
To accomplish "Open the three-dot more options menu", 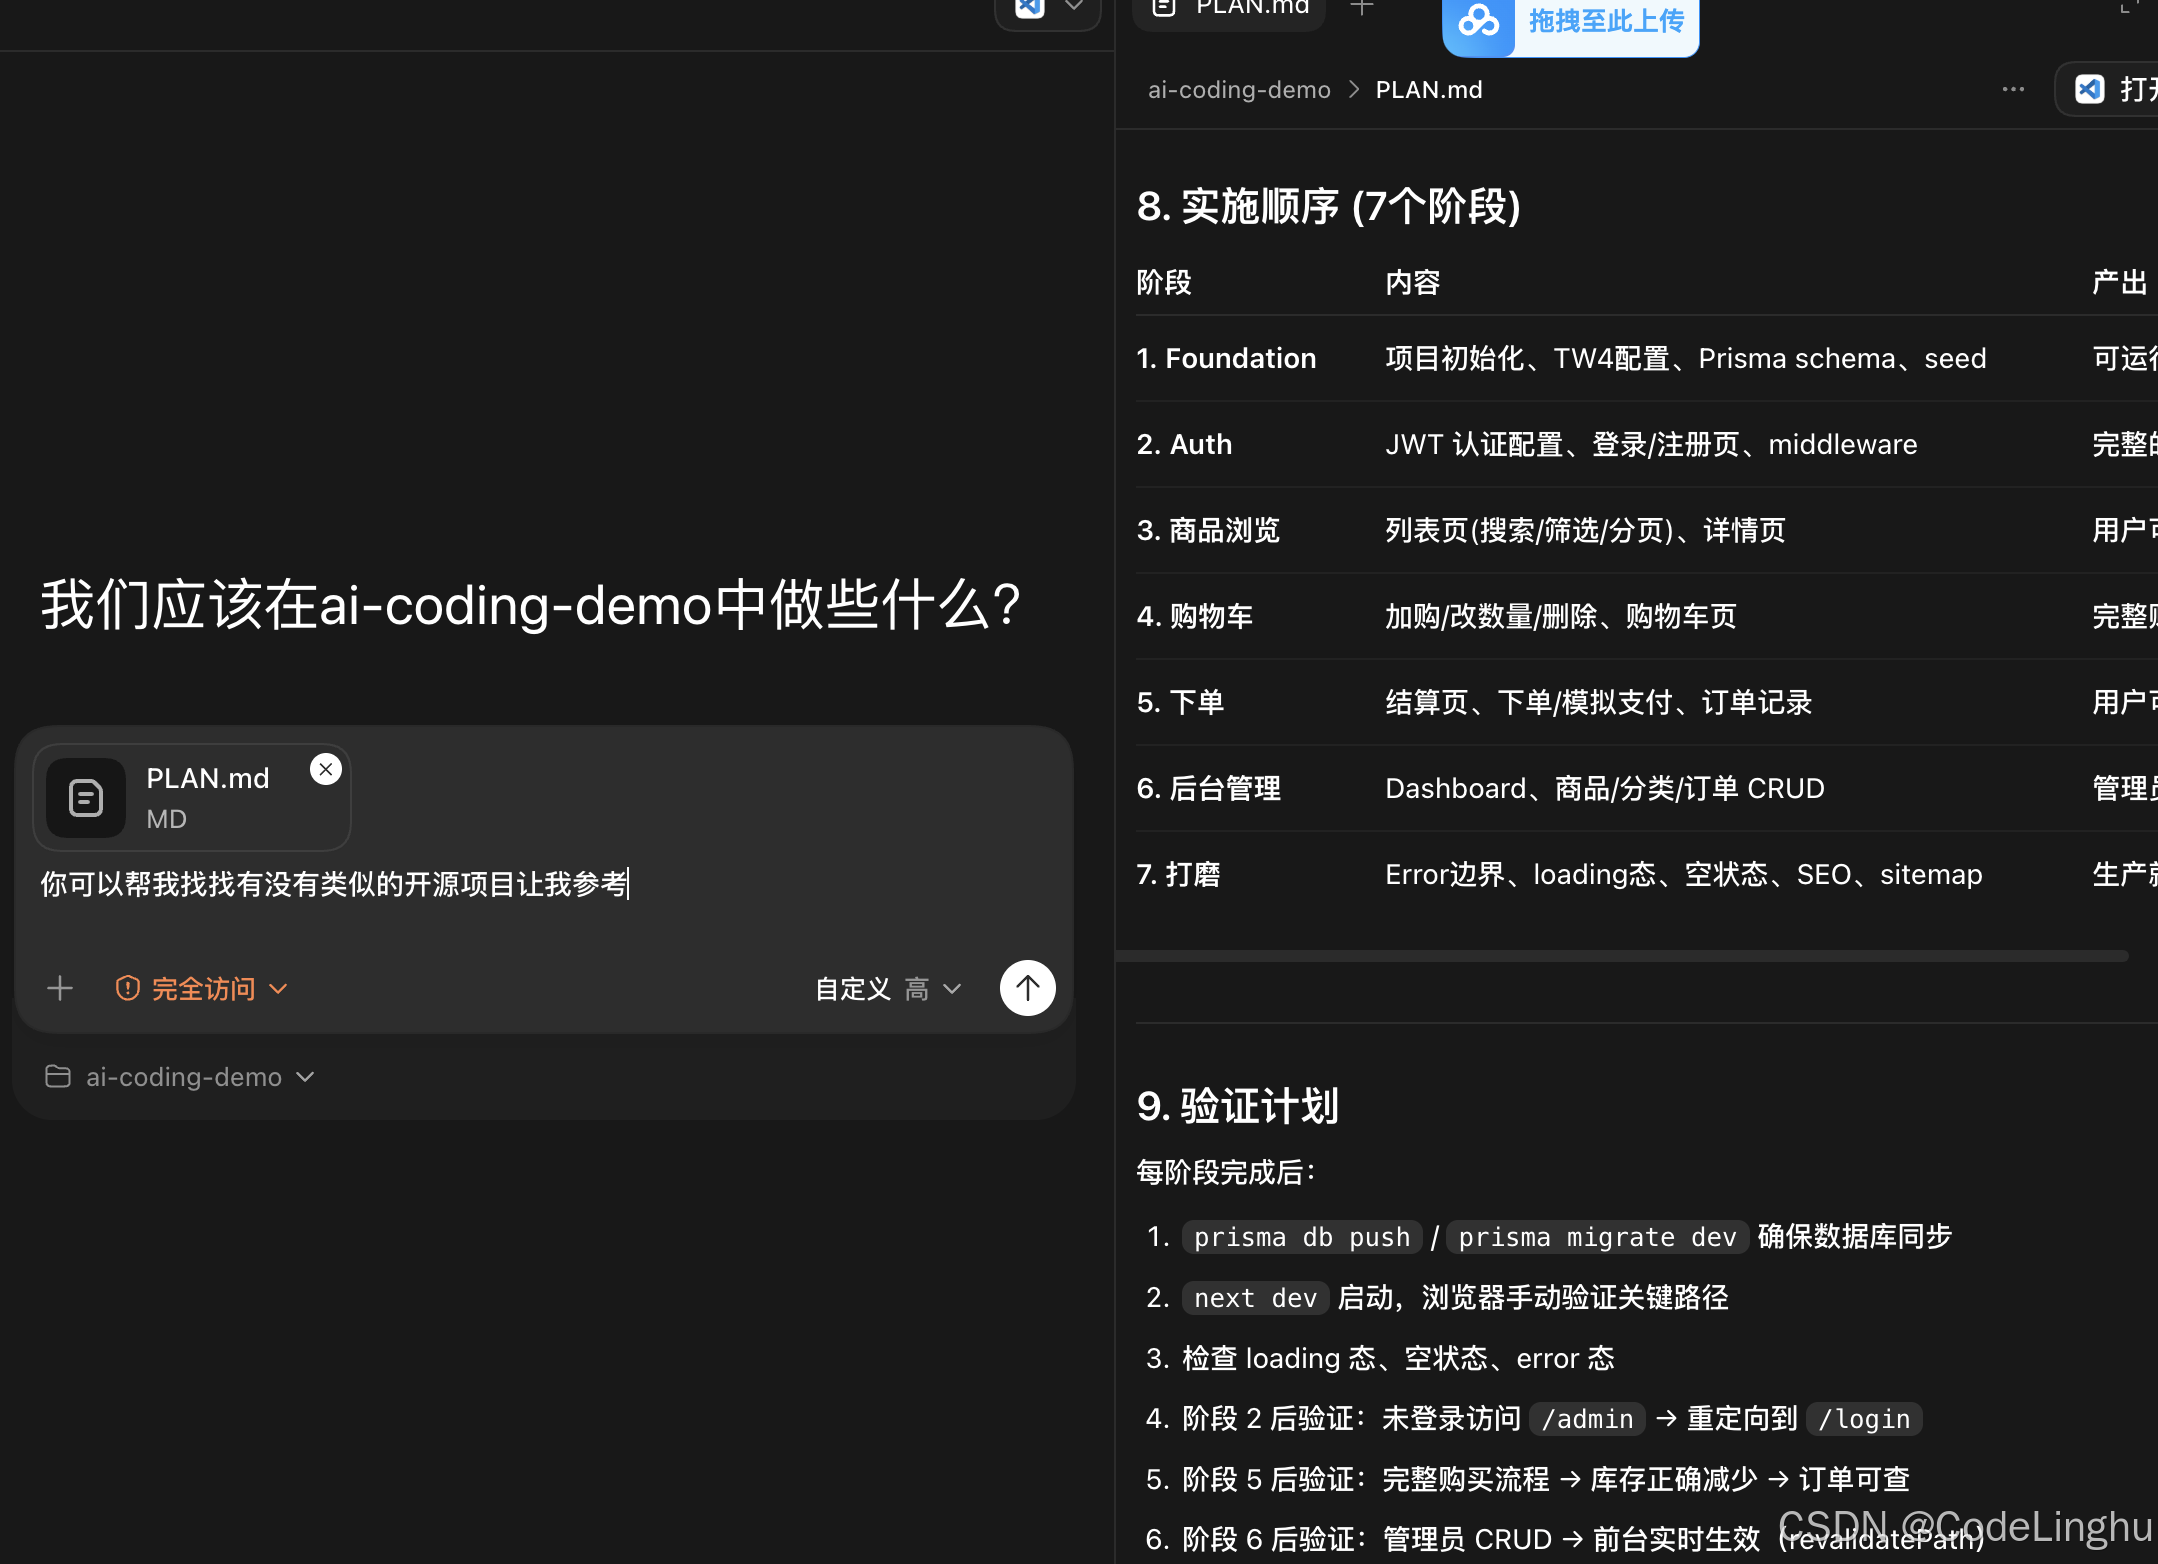I will point(2013,89).
